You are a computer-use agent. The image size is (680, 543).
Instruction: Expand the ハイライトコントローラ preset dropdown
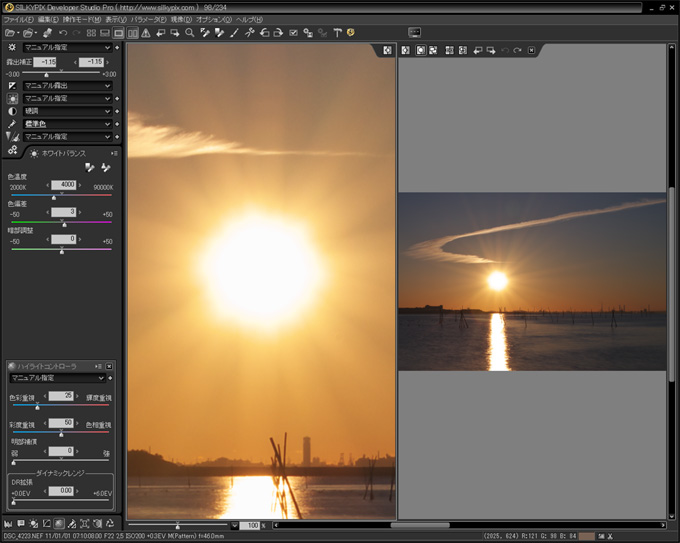(x=58, y=379)
